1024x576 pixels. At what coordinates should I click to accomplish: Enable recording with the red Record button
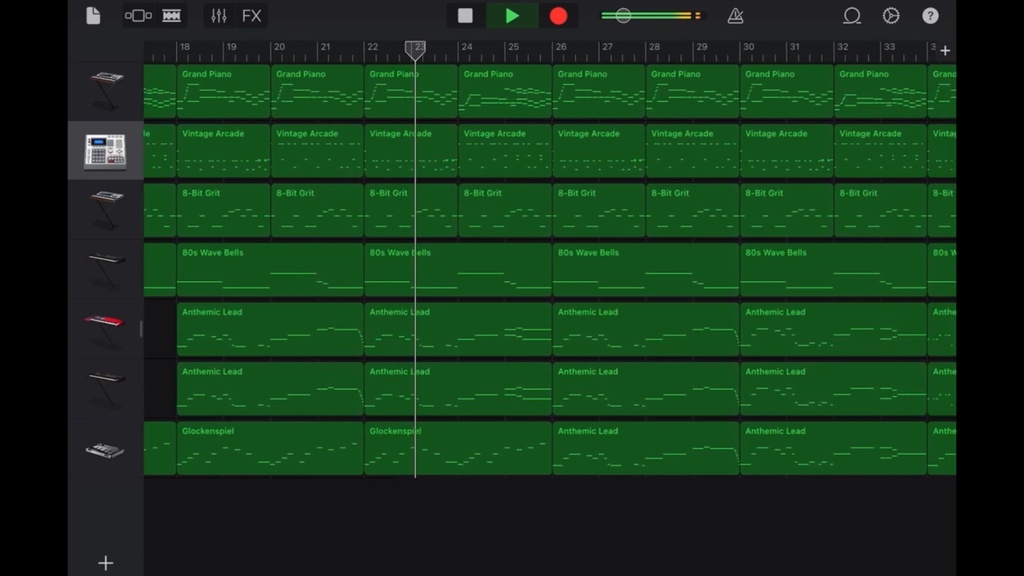click(558, 15)
